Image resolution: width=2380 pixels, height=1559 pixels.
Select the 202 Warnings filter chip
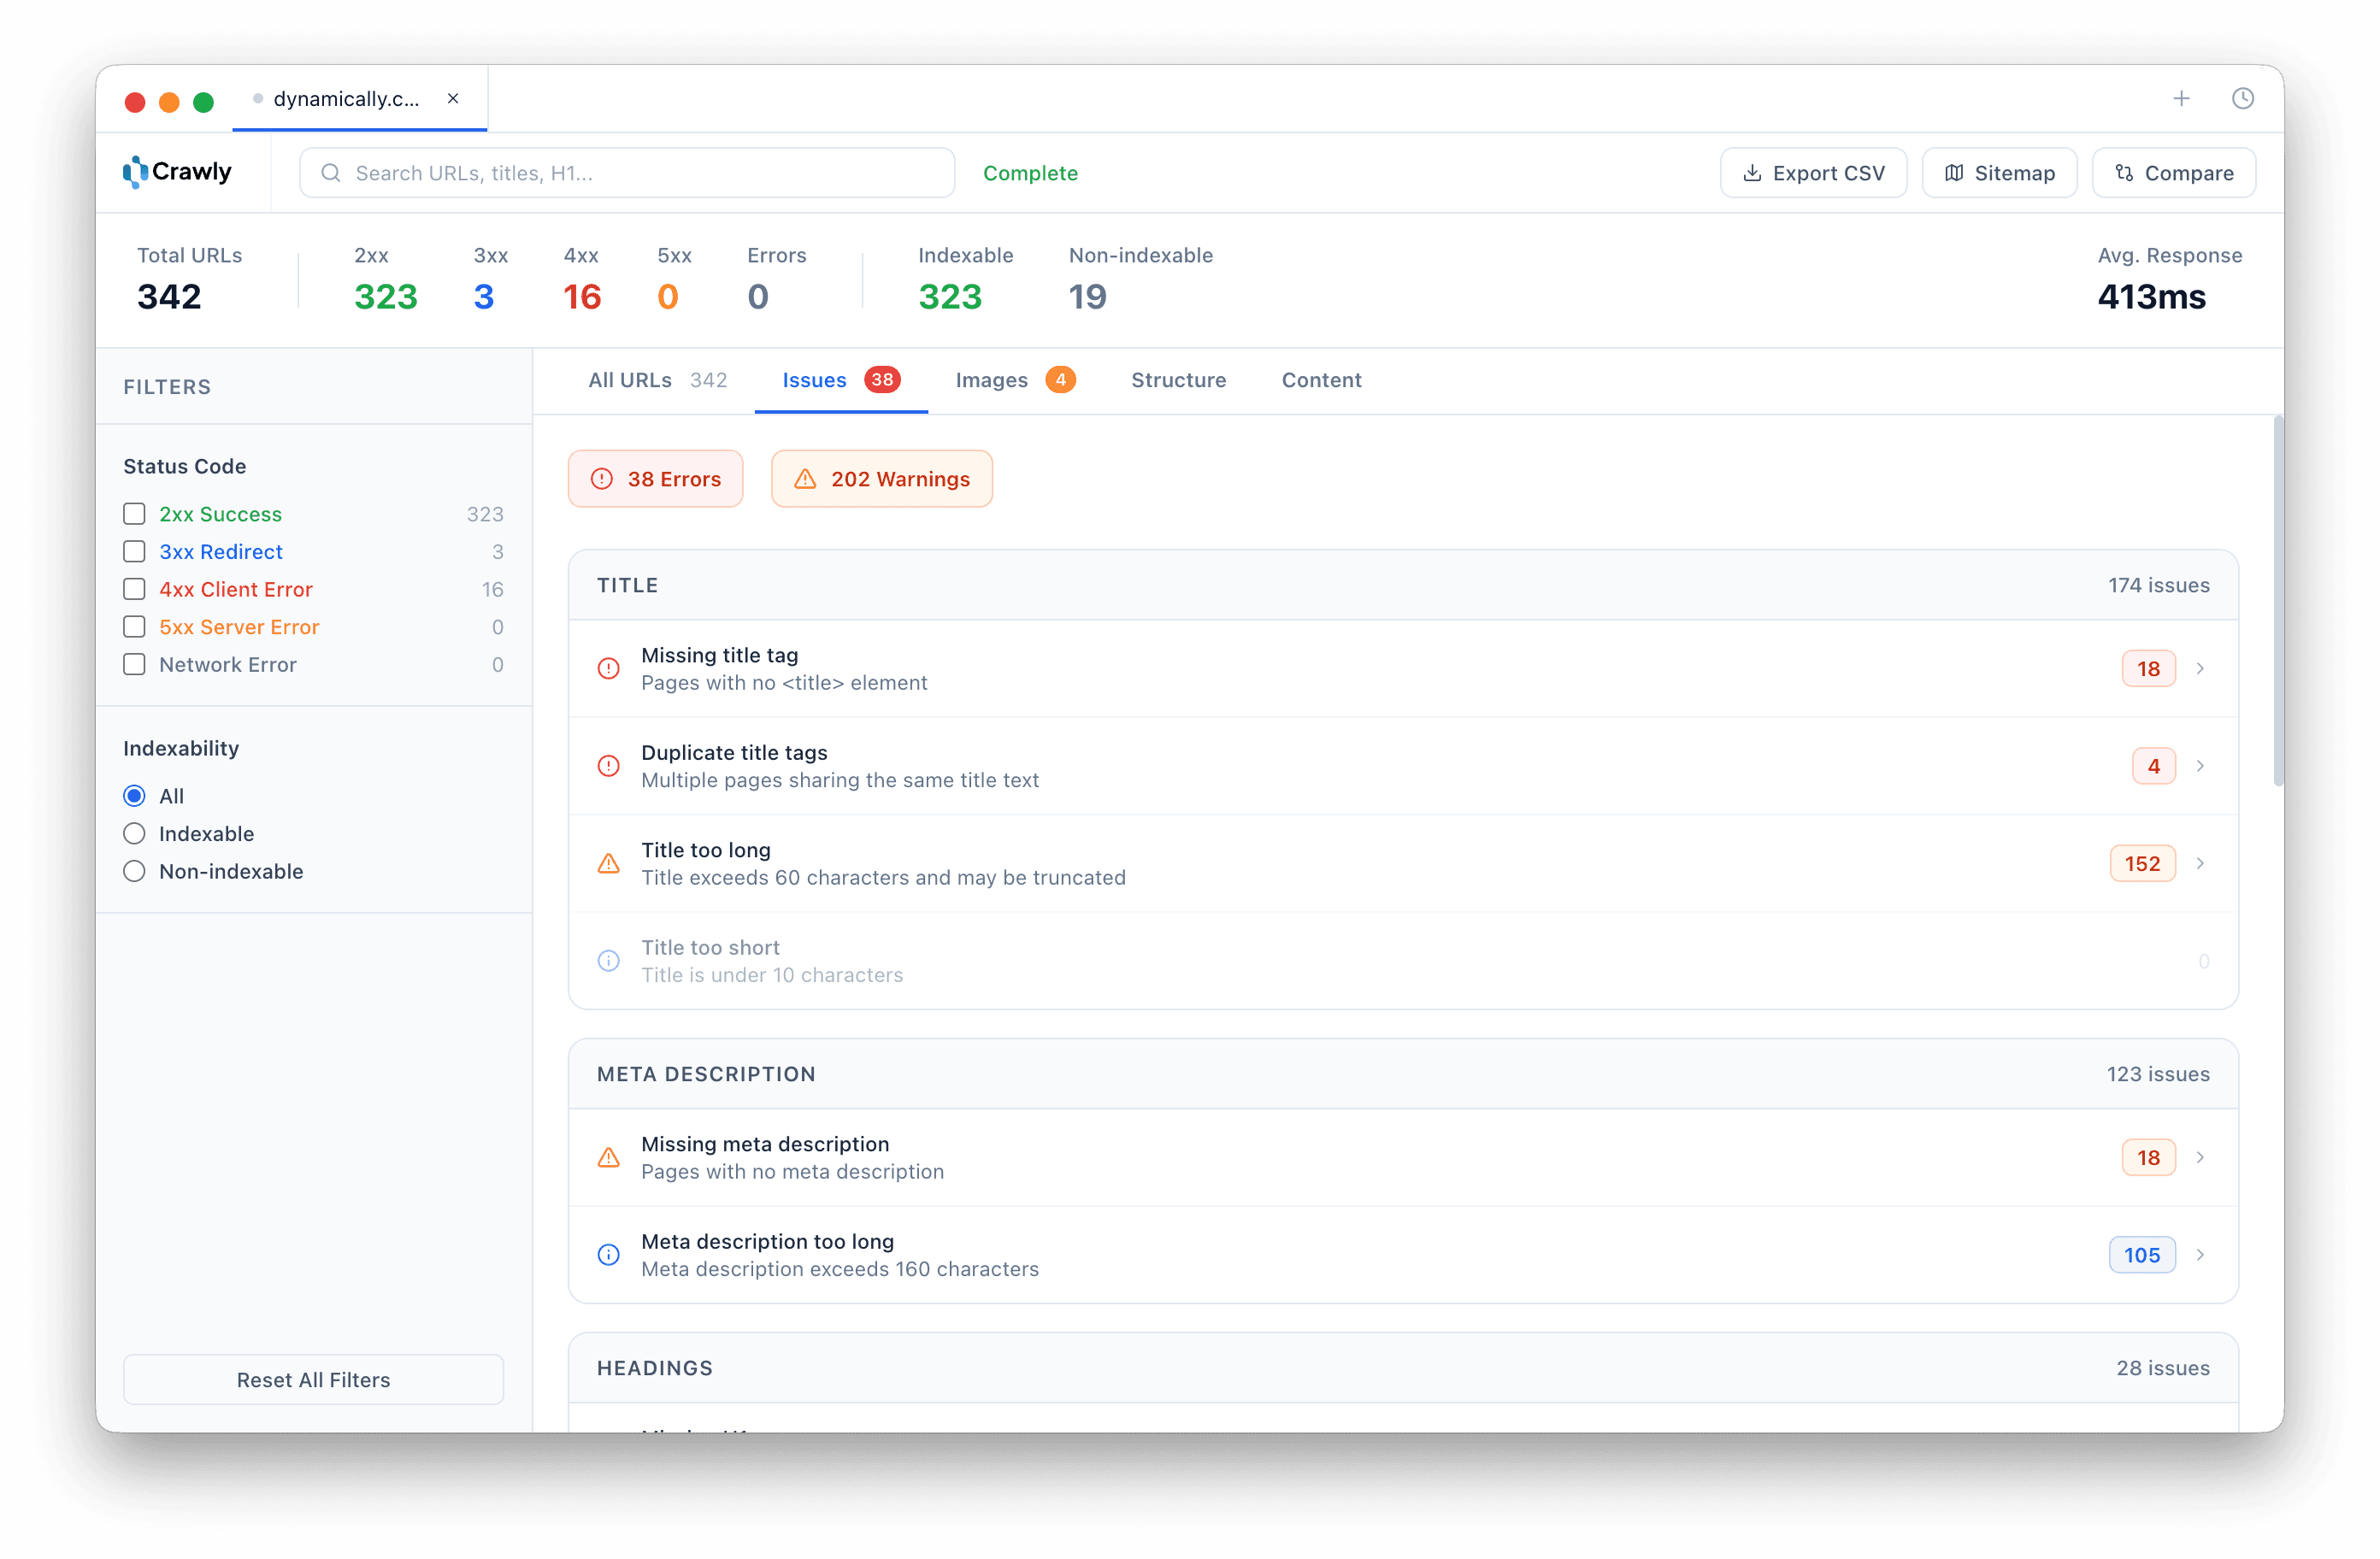(x=881, y=478)
